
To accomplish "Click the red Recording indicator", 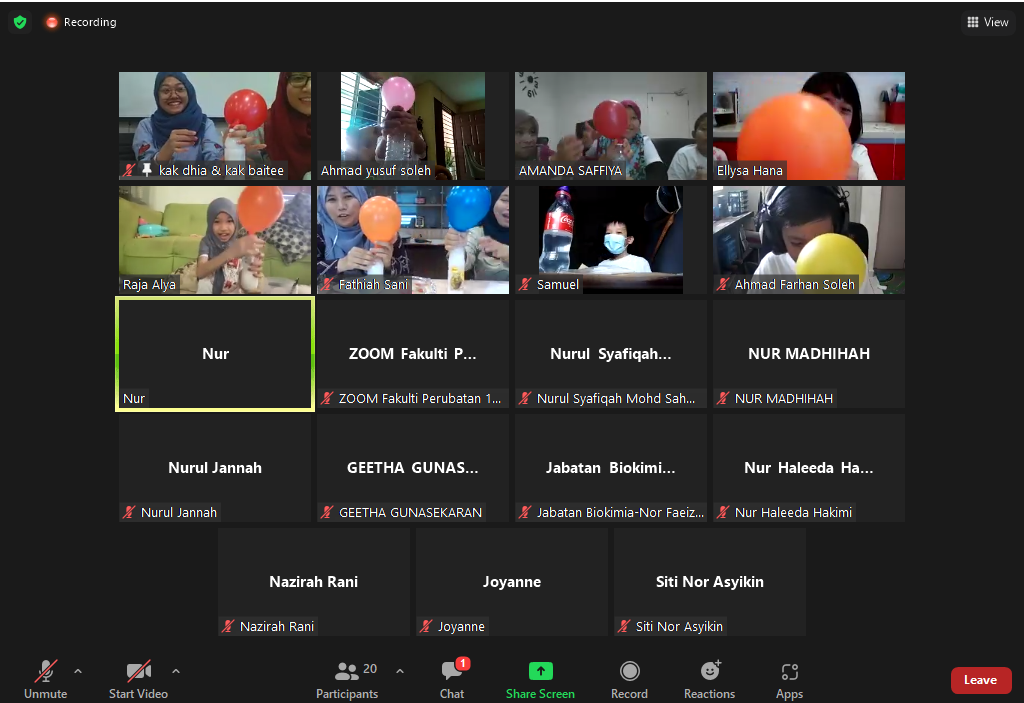I will click(x=81, y=22).
